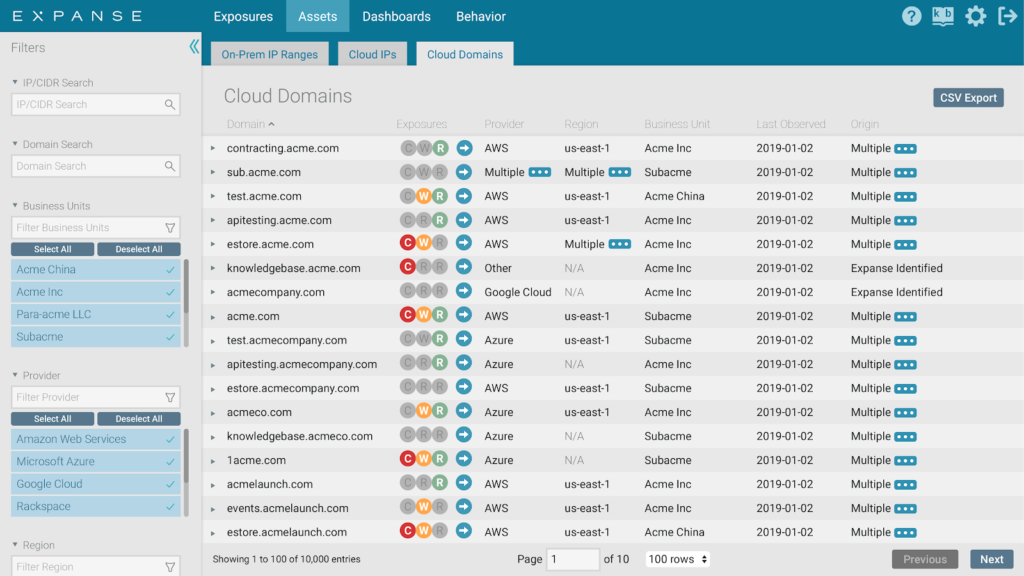Export the table with CSV Export
The height and width of the screenshot is (576, 1024).
[968, 97]
